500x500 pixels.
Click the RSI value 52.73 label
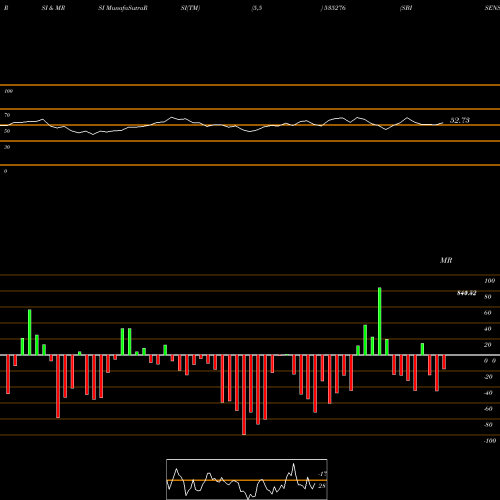[x=460, y=120]
